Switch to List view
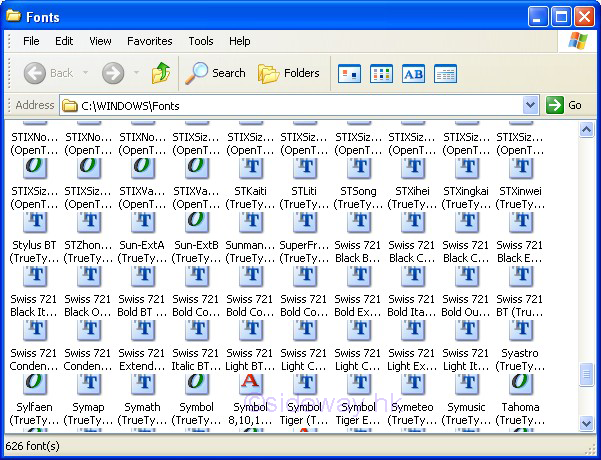 (x=381, y=73)
